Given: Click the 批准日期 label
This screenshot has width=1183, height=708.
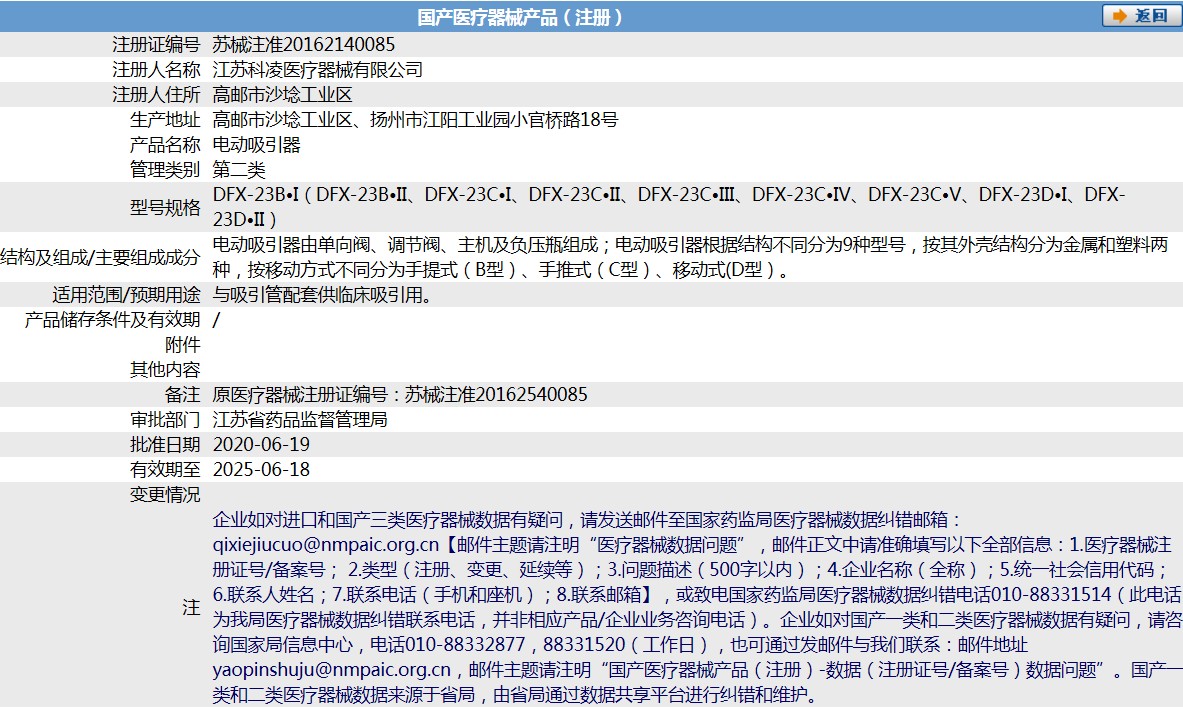Looking at the screenshot, I should point(165,444).
